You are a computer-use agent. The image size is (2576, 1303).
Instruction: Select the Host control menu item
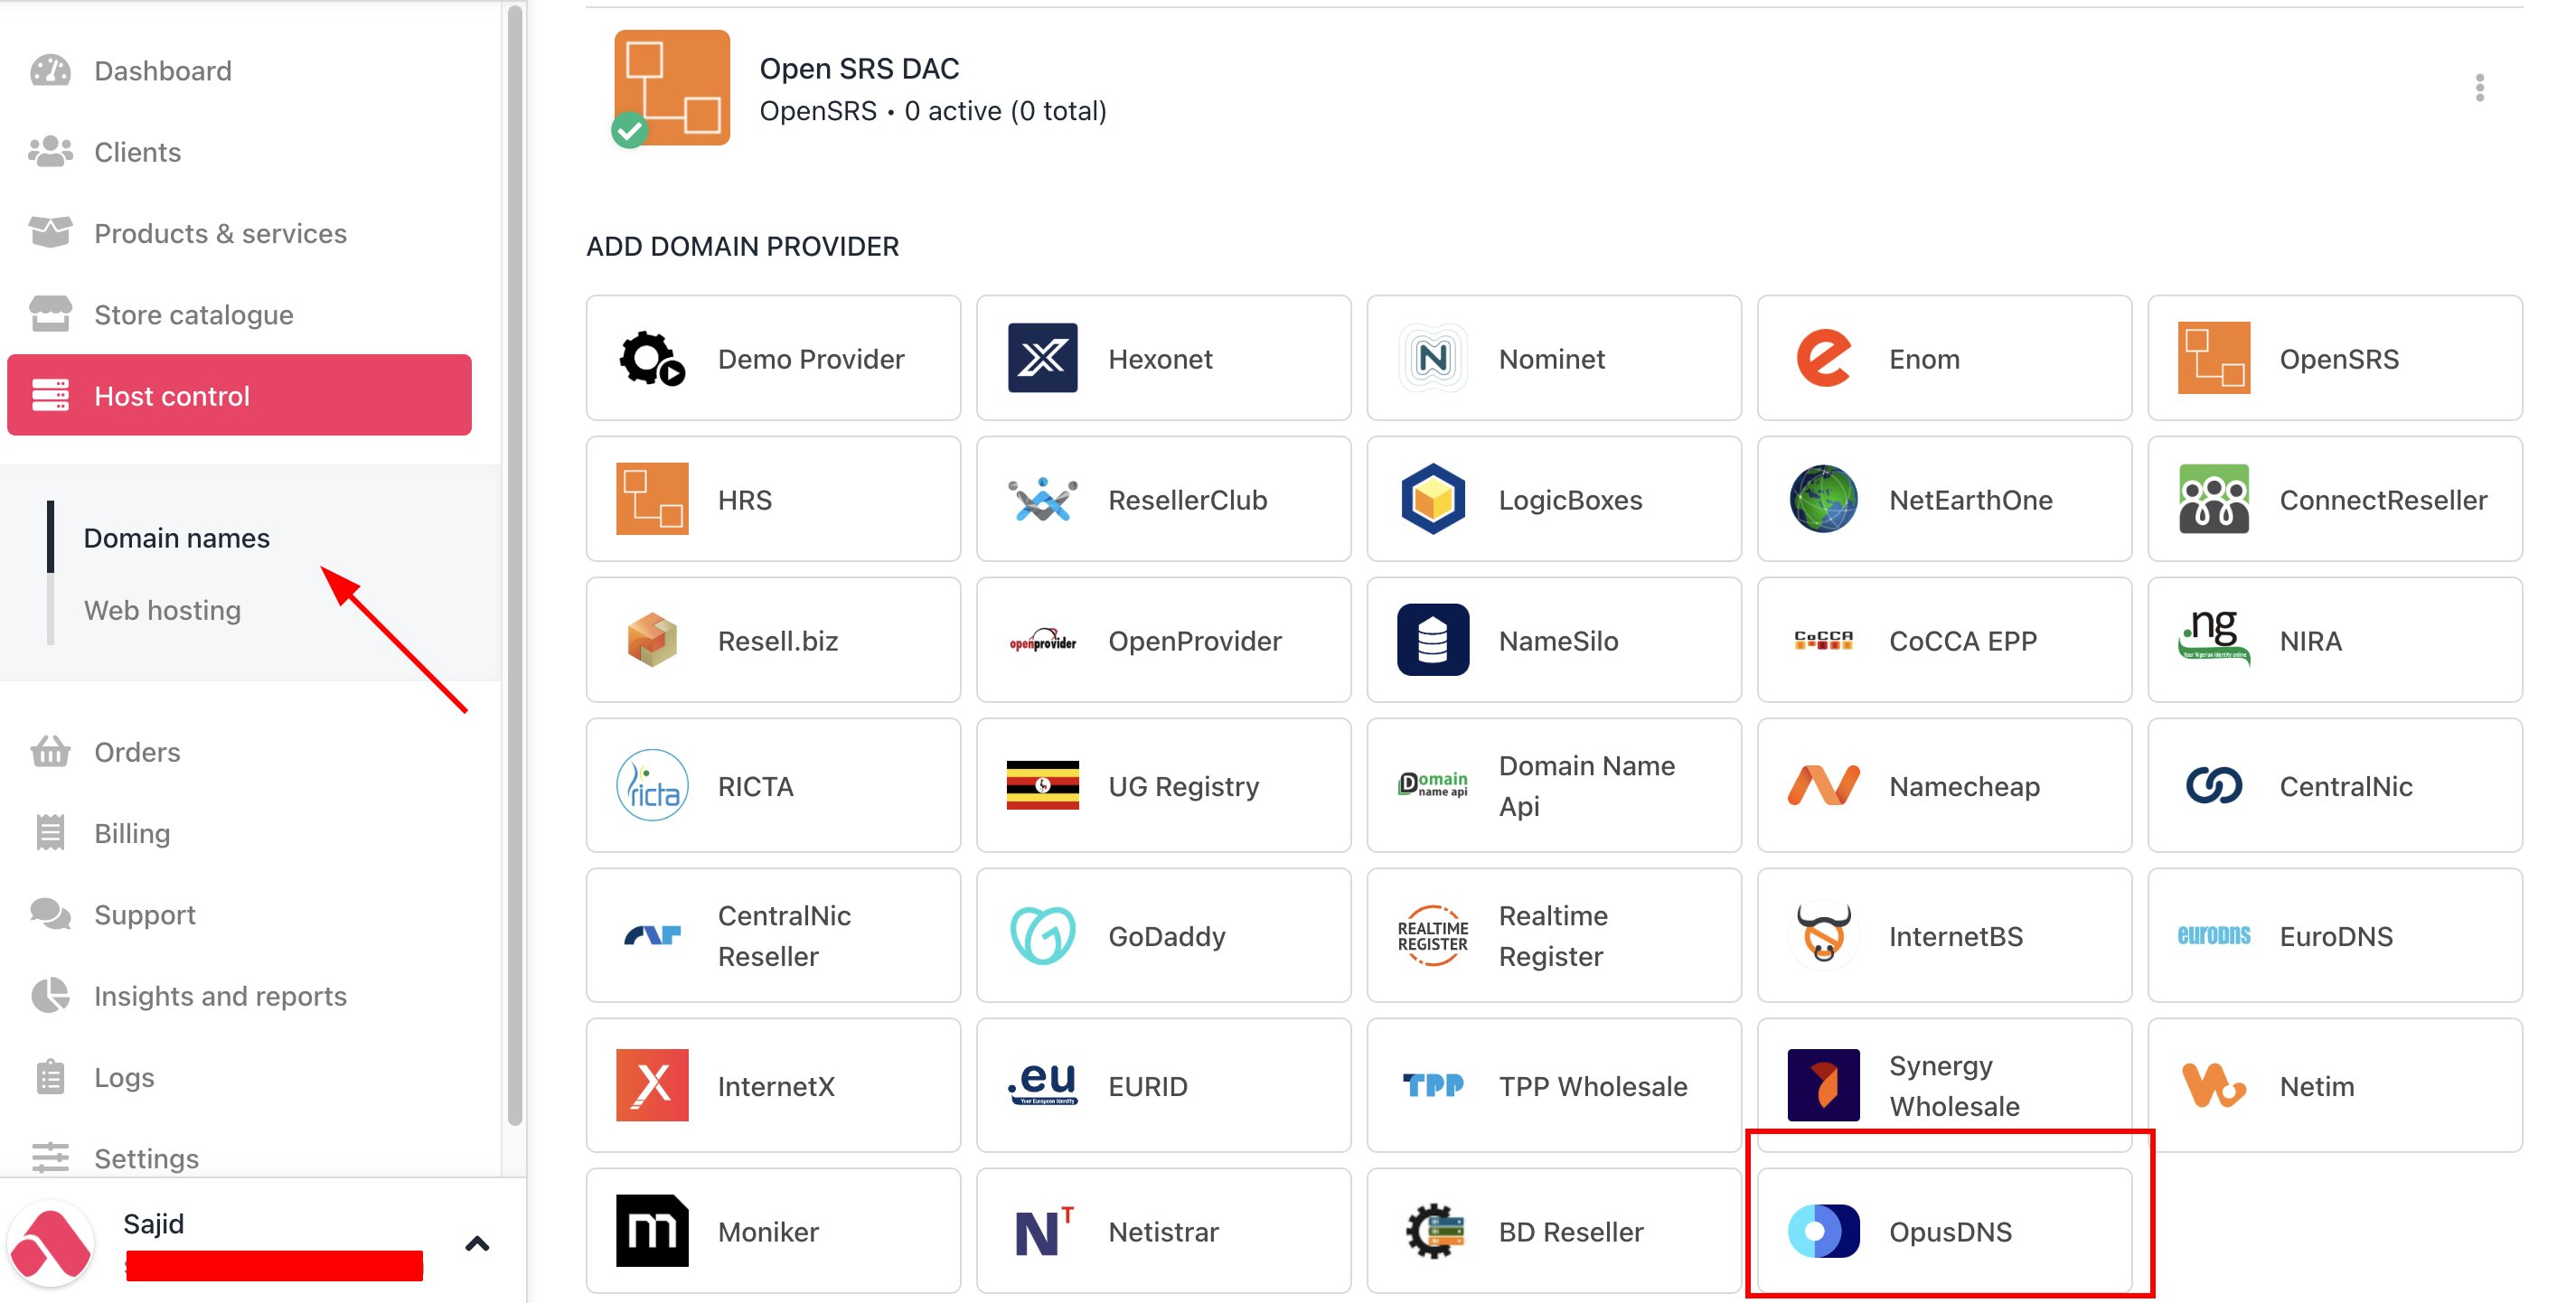coord(239,395)
